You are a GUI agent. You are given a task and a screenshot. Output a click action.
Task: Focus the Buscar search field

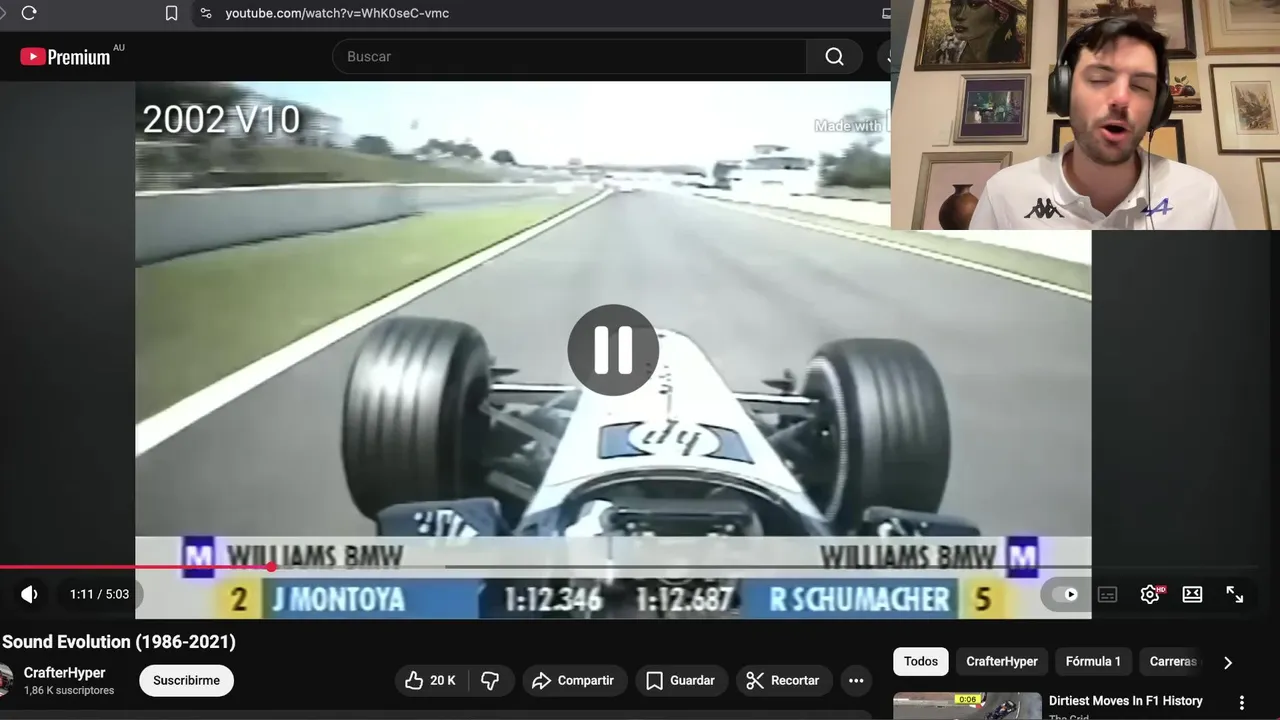click(x=569, y=57)
